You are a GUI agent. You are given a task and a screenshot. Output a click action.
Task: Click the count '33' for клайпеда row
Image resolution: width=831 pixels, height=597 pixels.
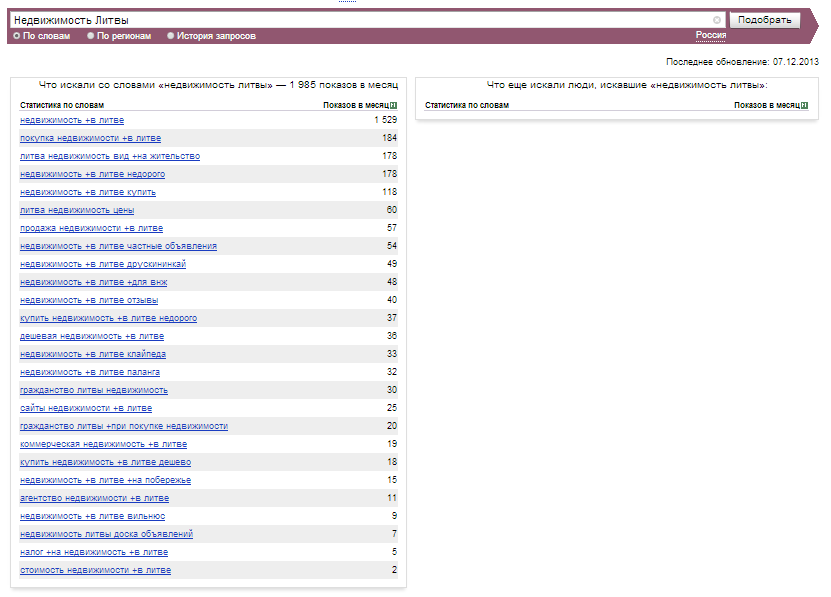click(x=392, y=354)
